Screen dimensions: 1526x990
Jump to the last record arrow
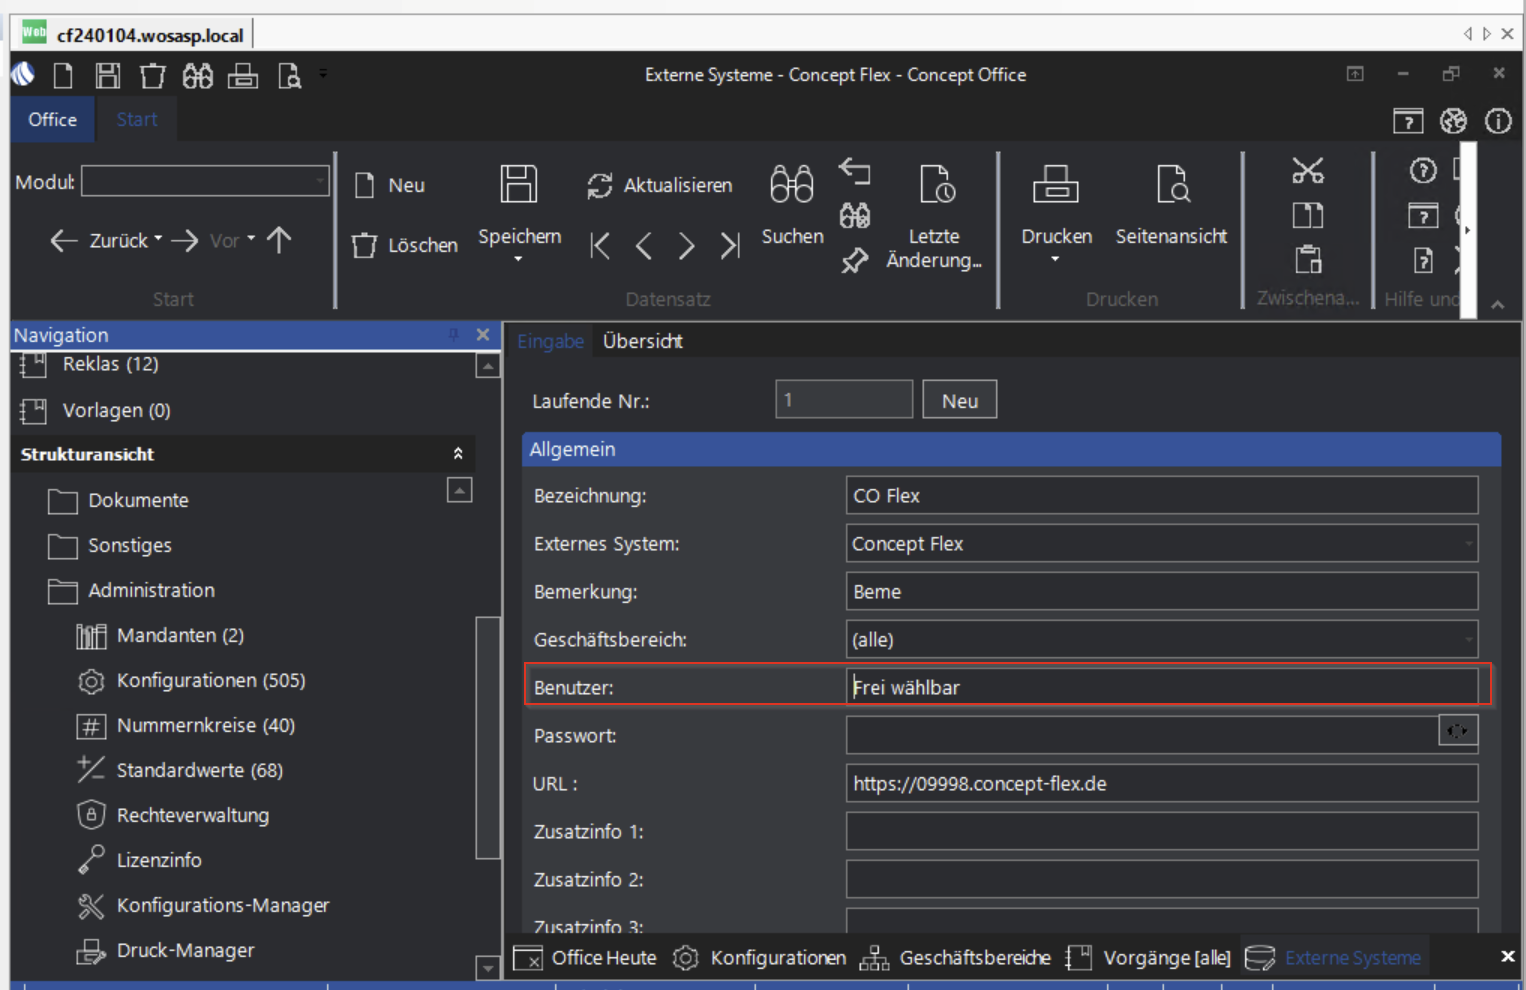(x=730, y=245)
